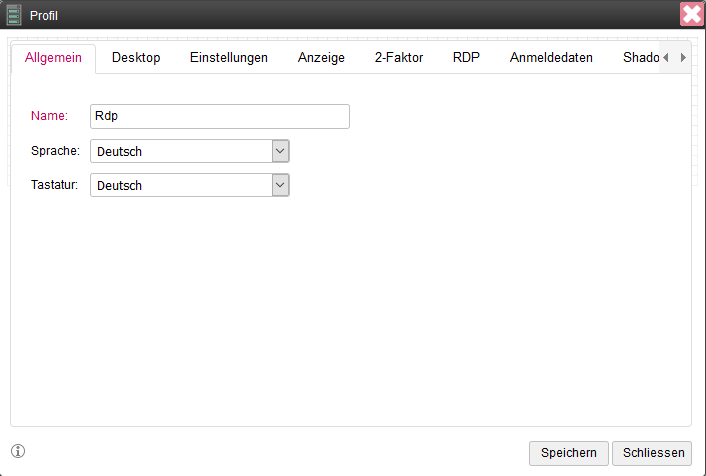This screenshot has height=476, width=706.
Task: Close the Profil dialog with the X
Action: tap(691, 14)
